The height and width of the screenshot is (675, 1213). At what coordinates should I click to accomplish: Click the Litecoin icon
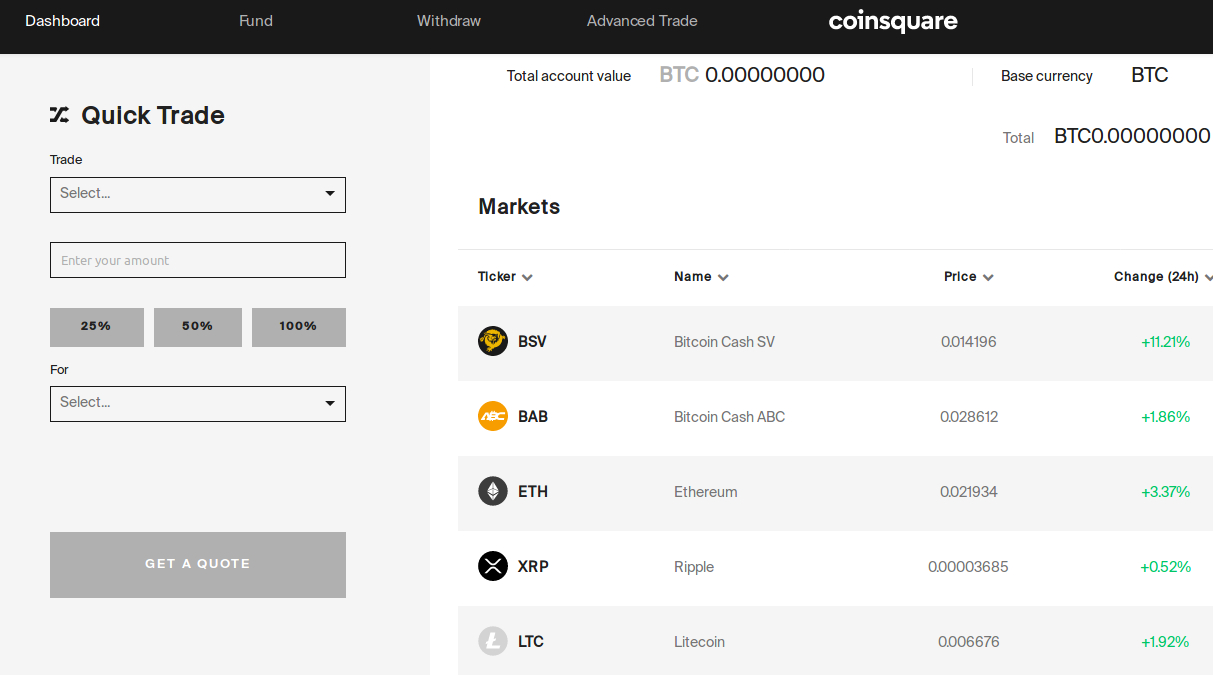click(493, 641)
